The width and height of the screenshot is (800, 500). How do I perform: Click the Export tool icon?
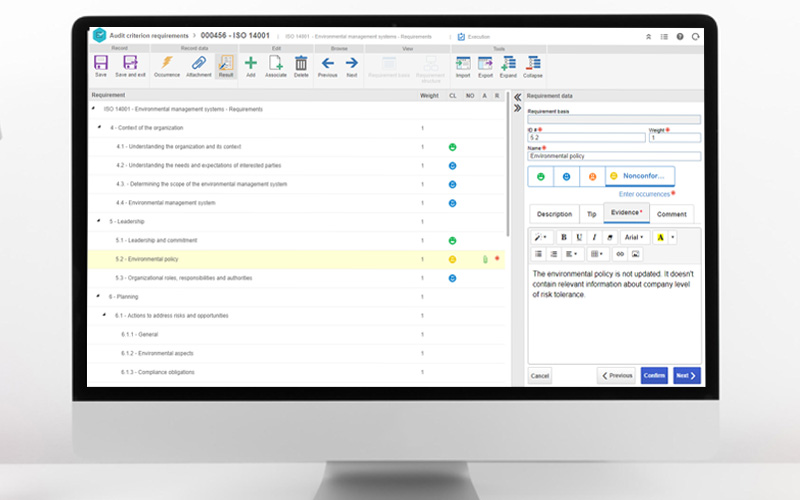(486, 64)
